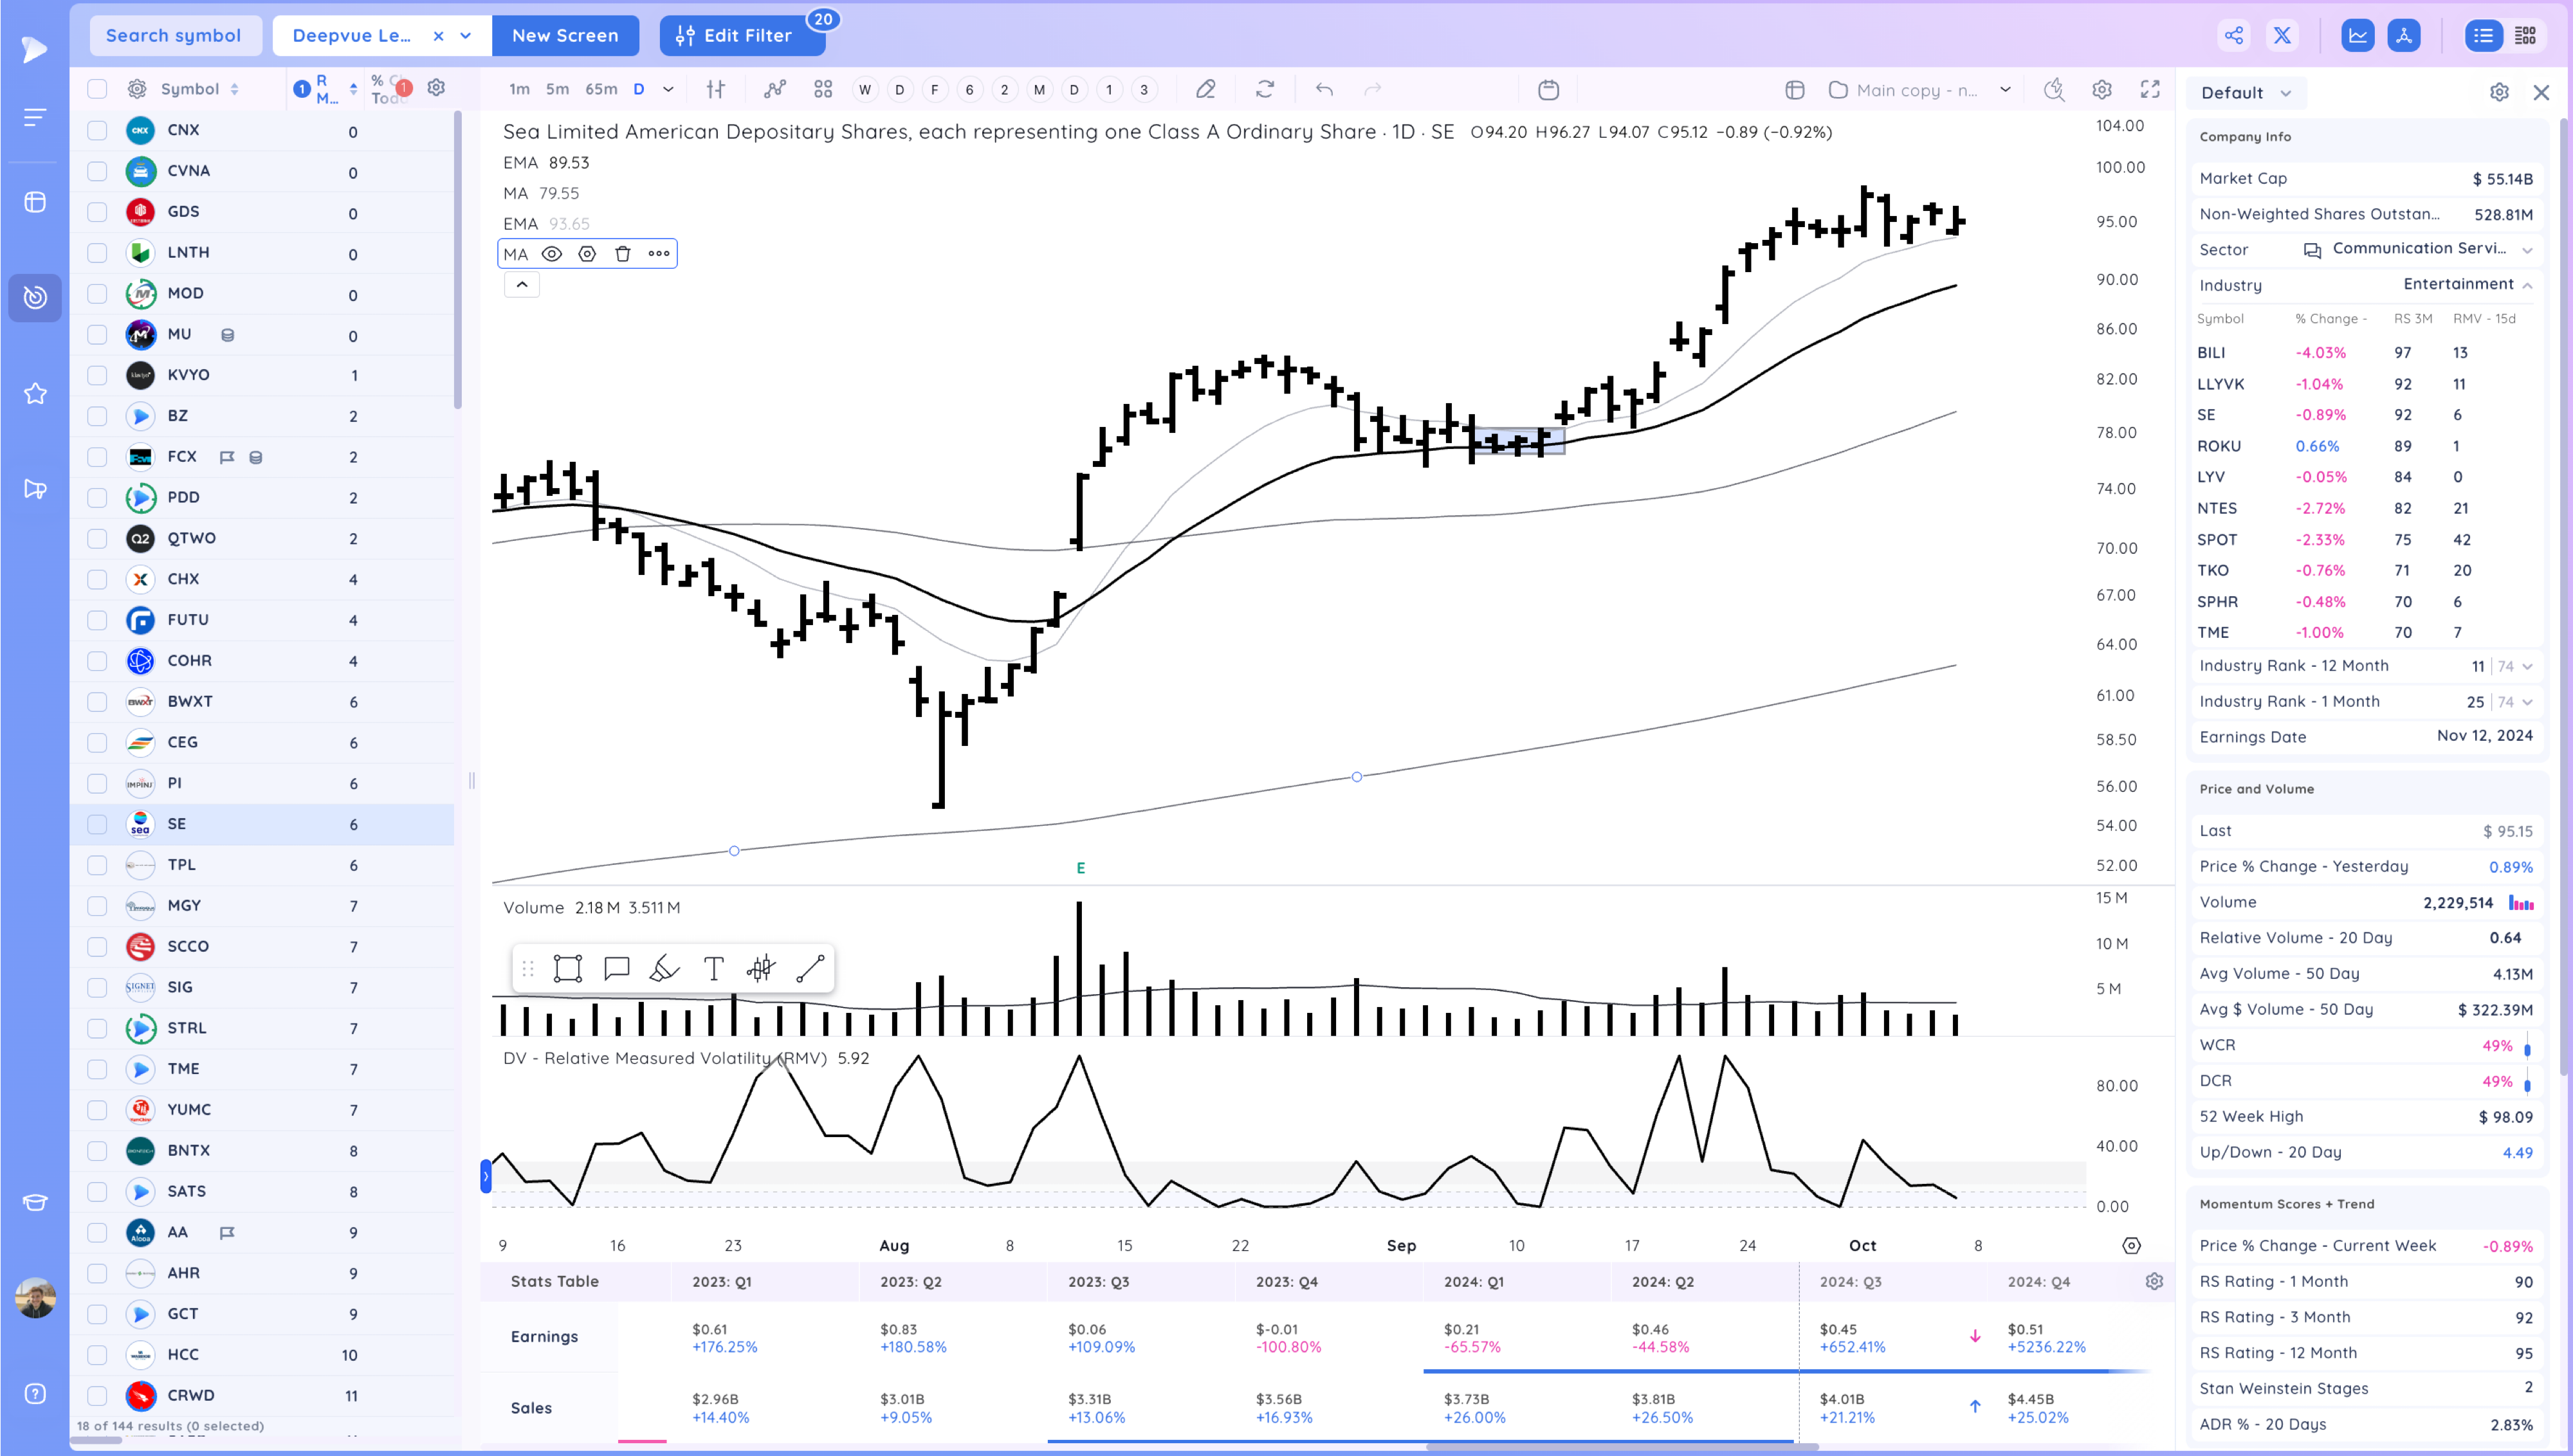Click the chart style bars icon
Screen dimensions: 2573x1456
(x=715, y=90)
